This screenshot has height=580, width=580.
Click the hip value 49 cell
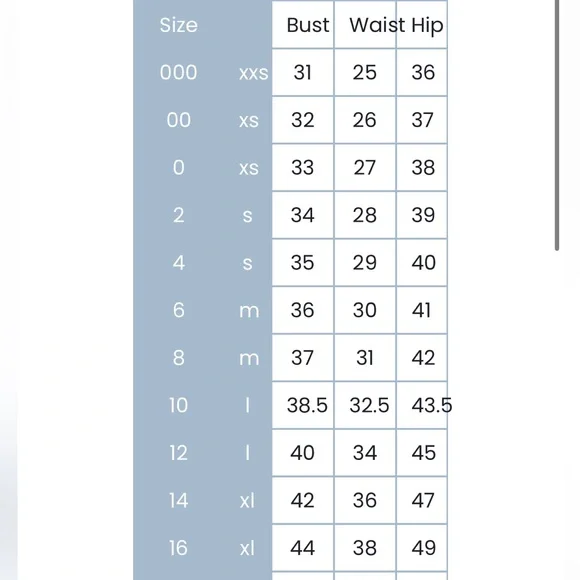(x=422, y=548)
